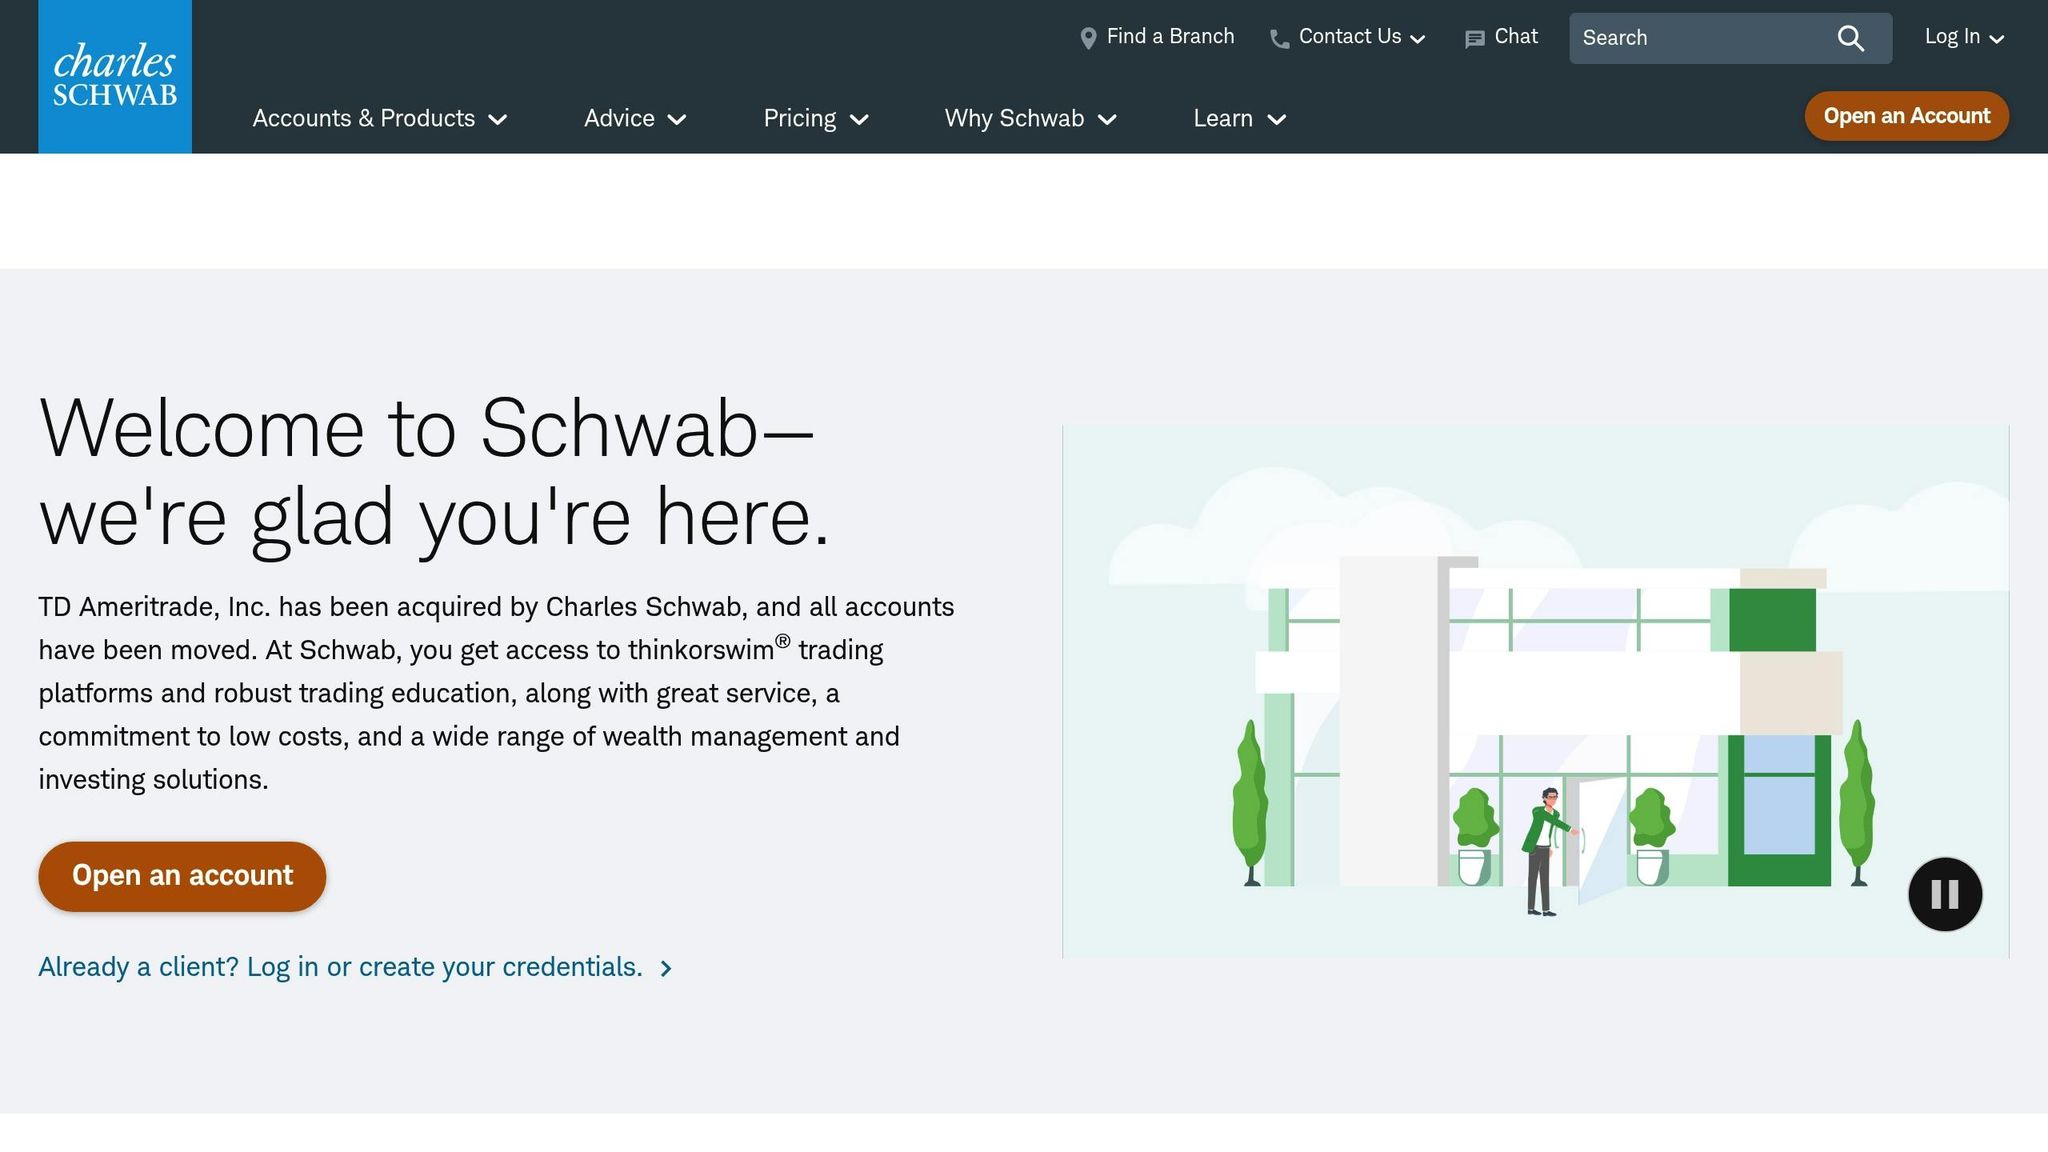Viewport: 2048px width, 1152px height.
Task: Expand the Contact Us dropdown arrow
Action: (1417, 39)
